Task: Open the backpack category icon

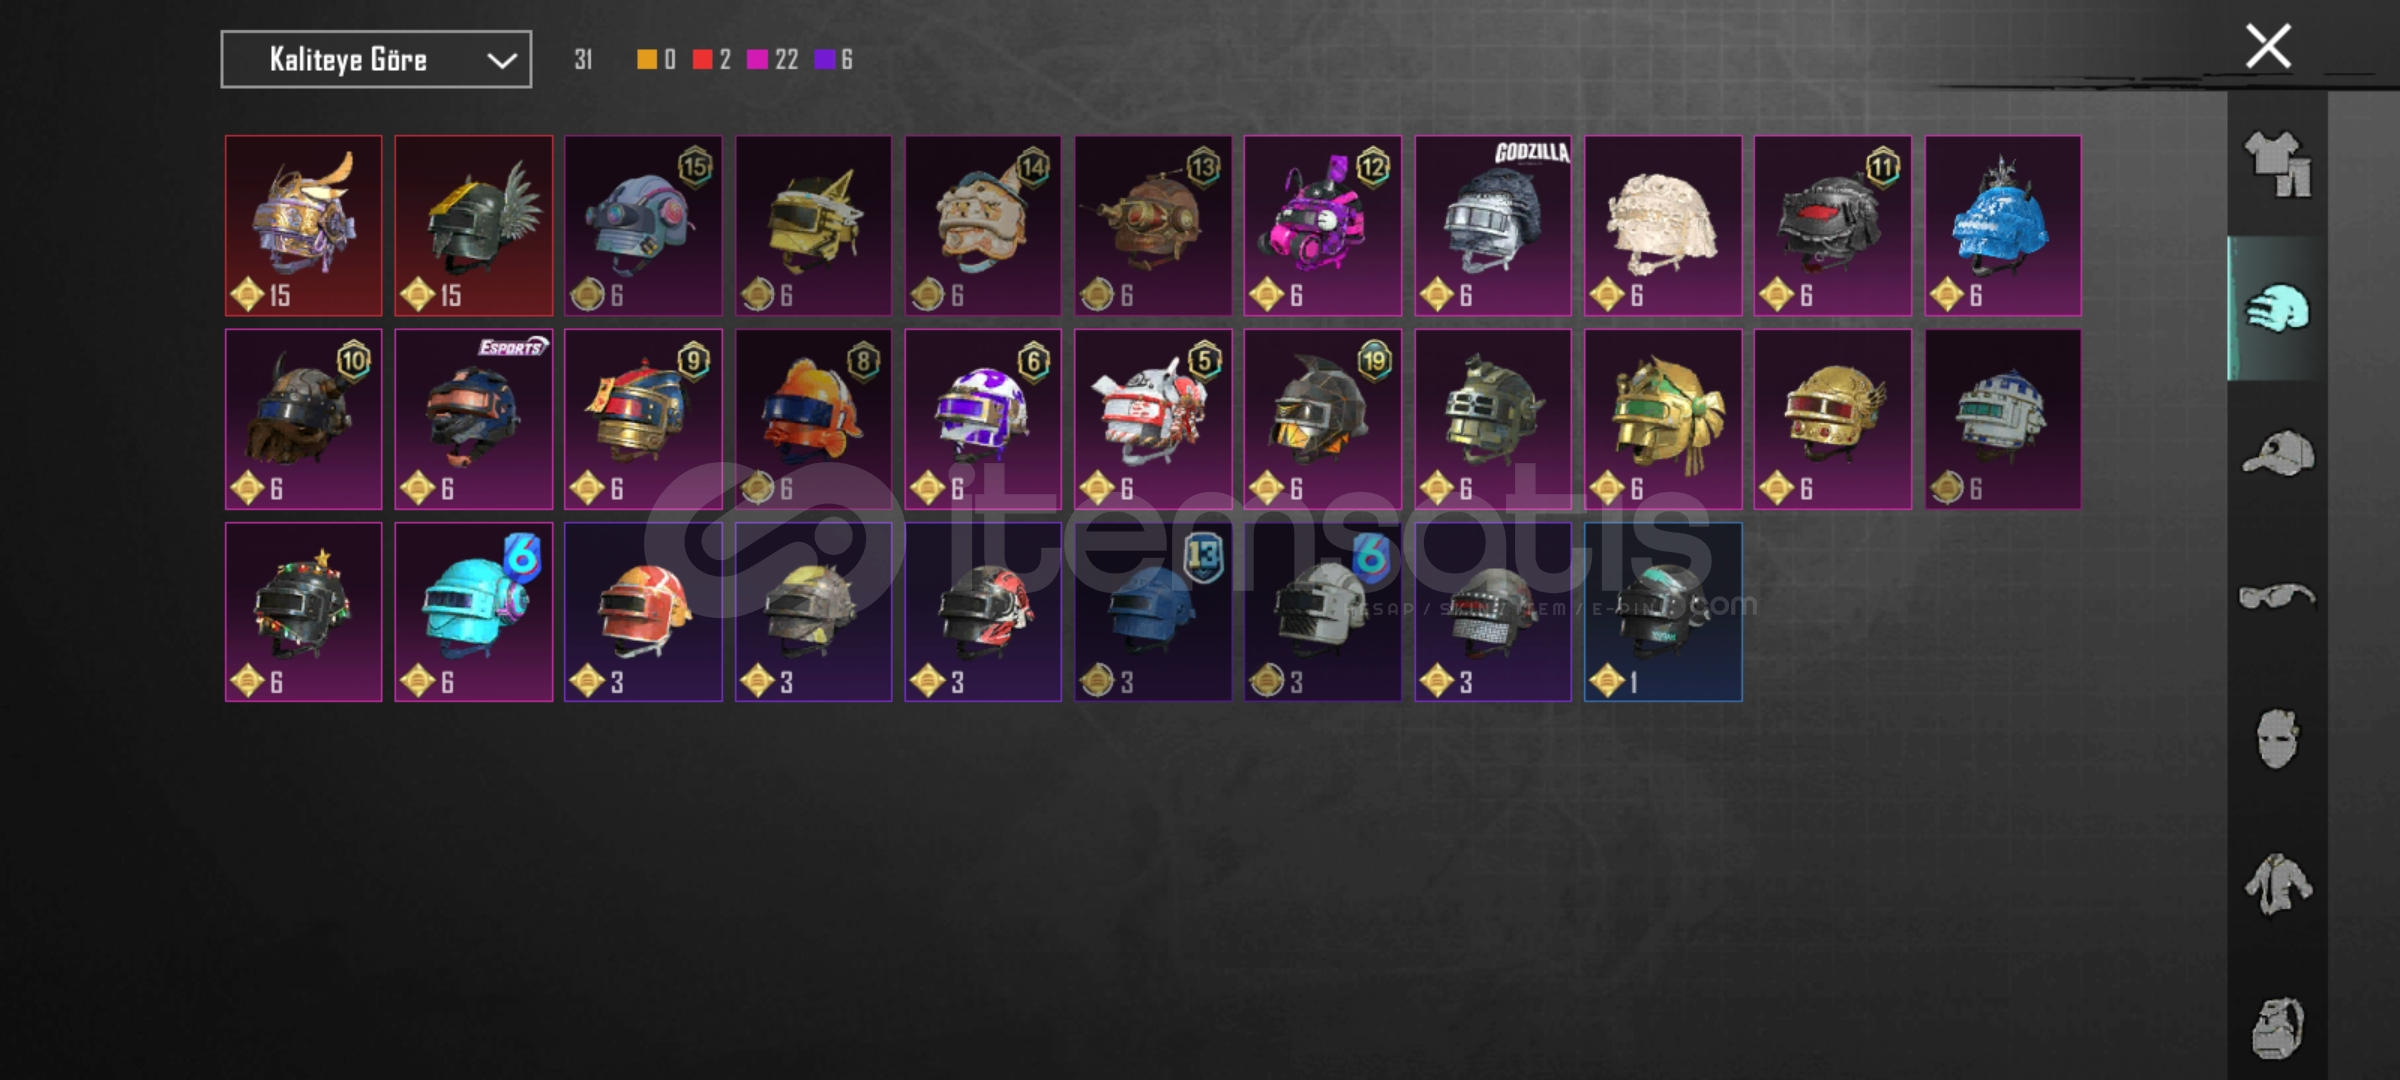Action: tap(2277, 1027)
